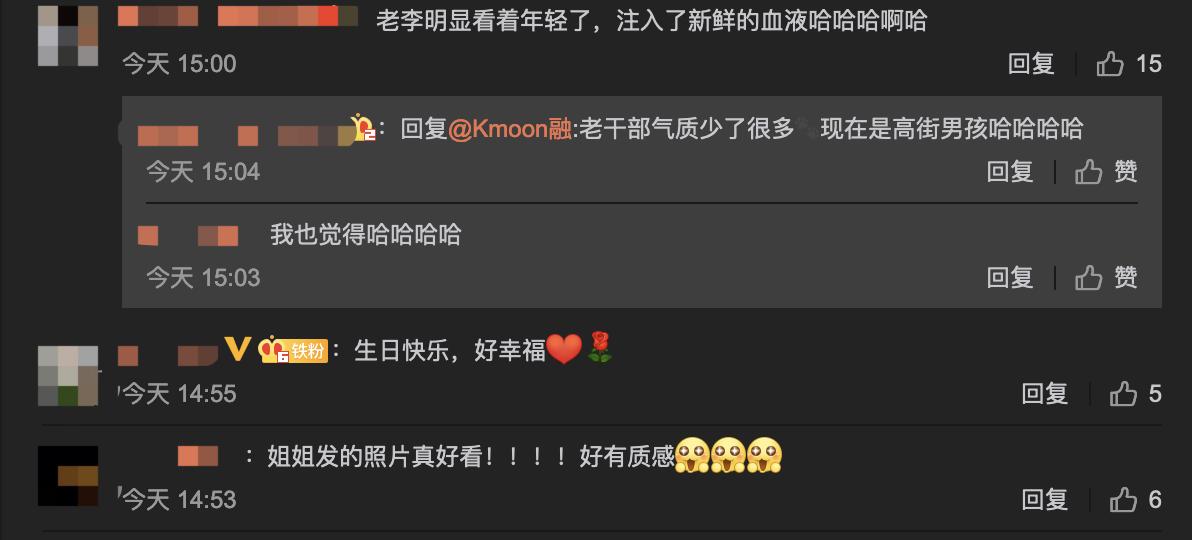Screen dimensions: 1192x540
Task: Click the crown badge next to 15:04 replier
Action: (x=363, y=128)
